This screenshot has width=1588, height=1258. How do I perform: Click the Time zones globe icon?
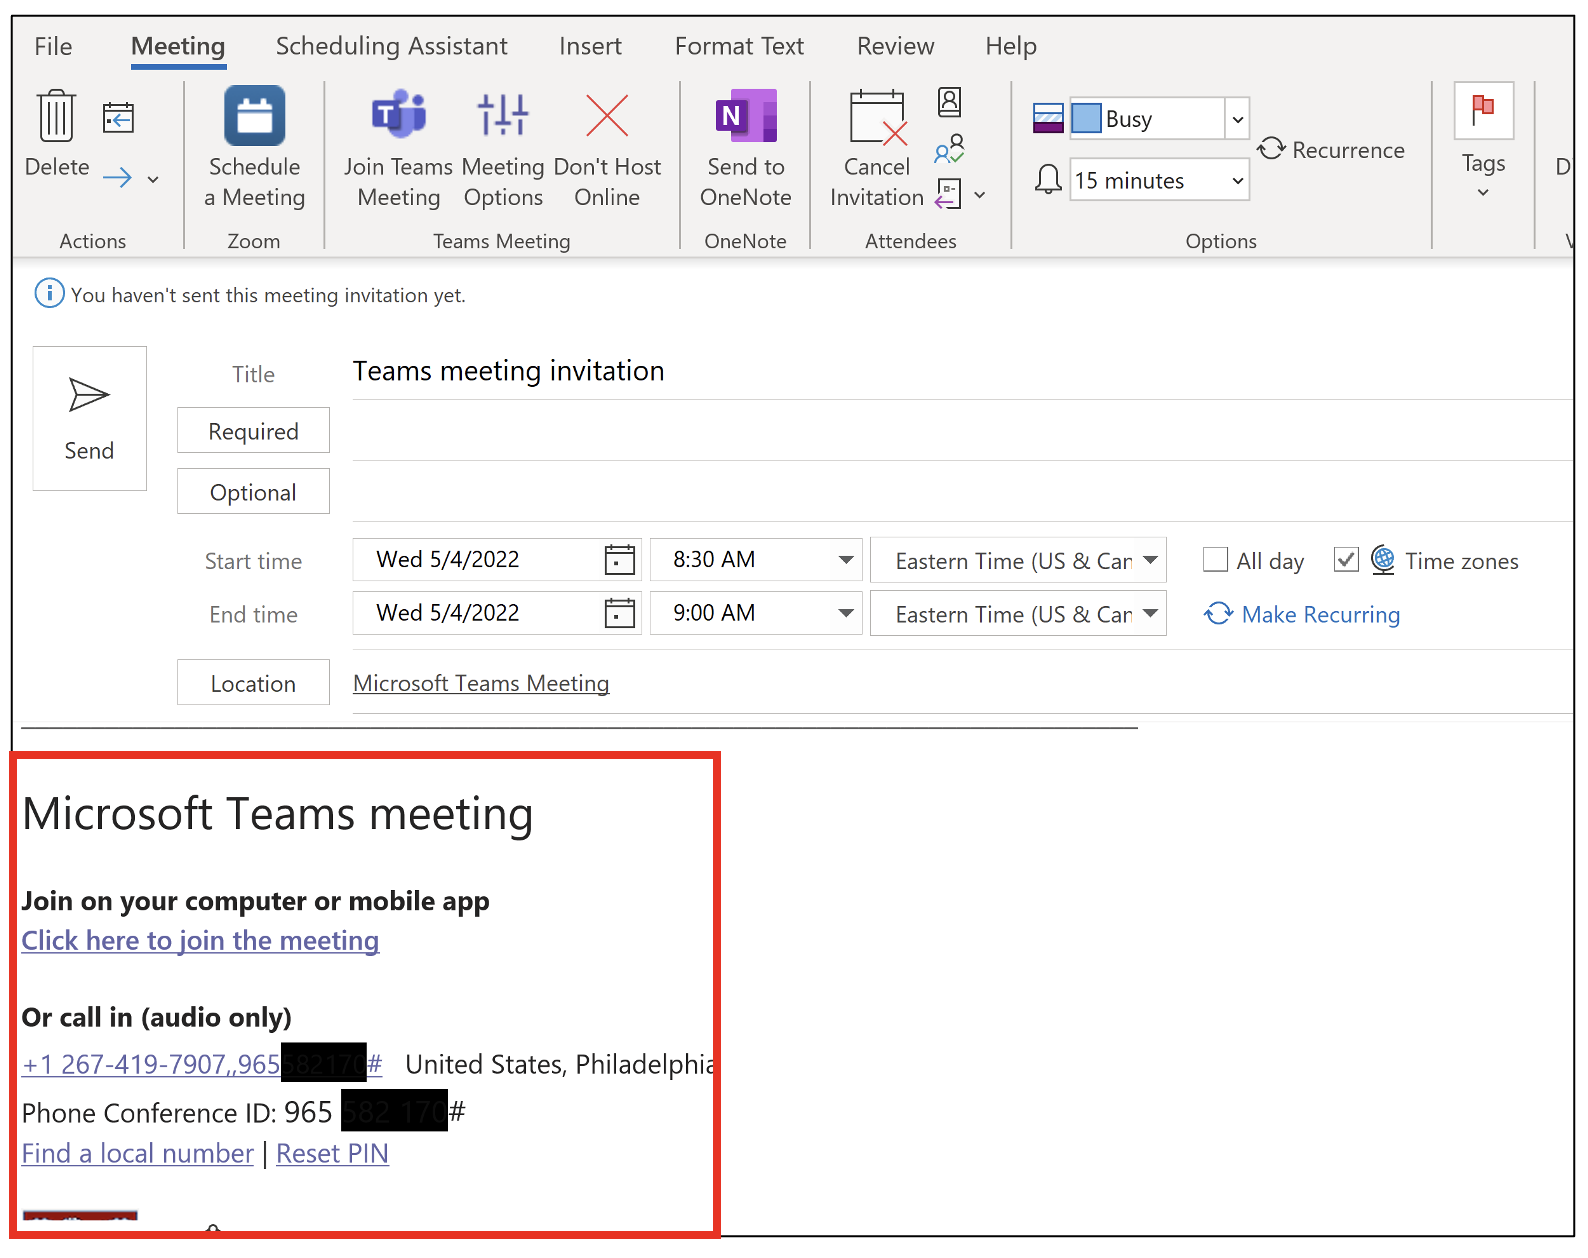pyautogui.click(x=1383, y=560)
